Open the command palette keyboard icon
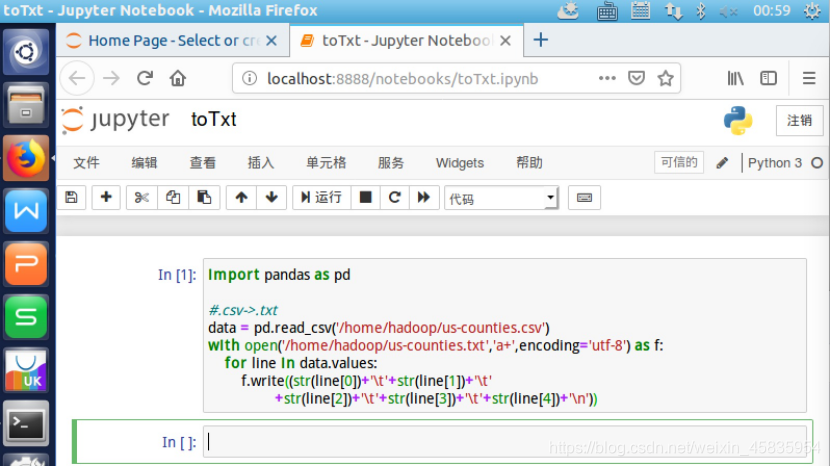 click(584, 198)
